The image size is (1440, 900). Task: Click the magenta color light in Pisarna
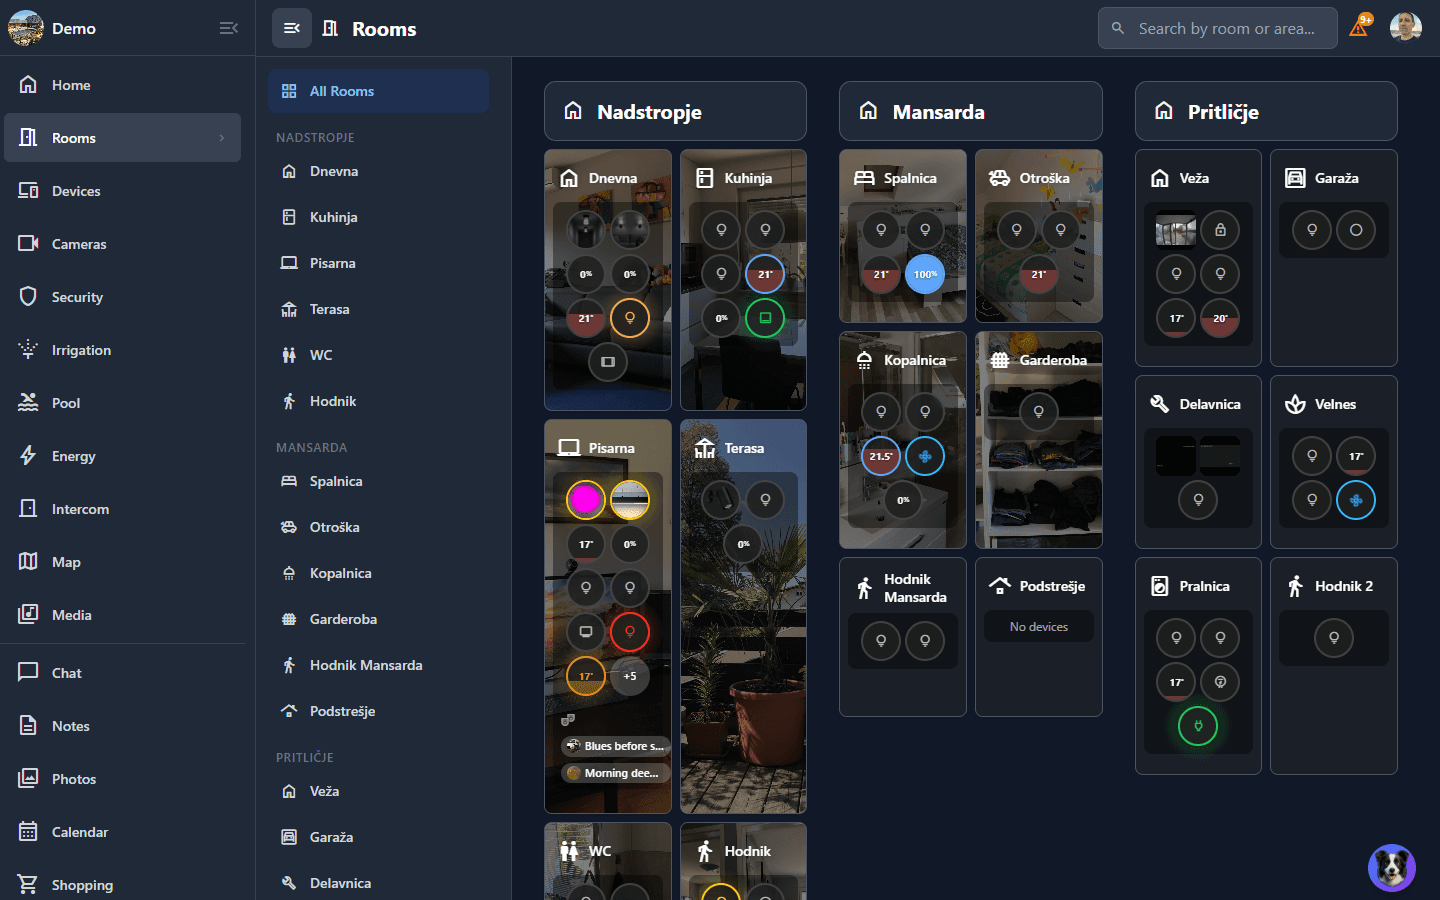[586, 500]
